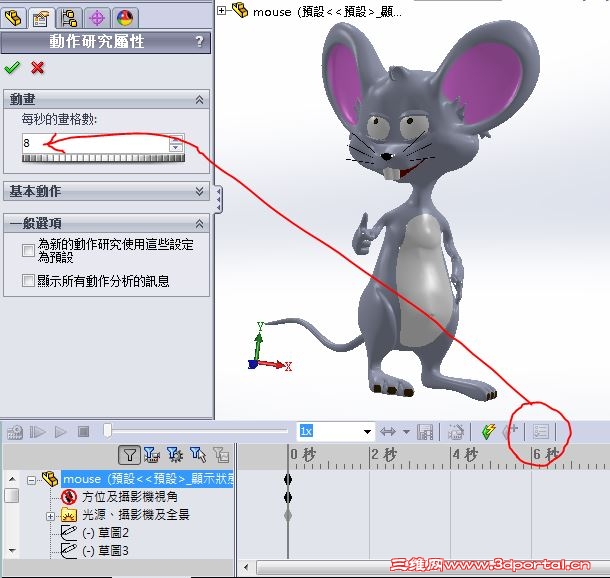Select the mouse row keyframe at 0秒
Image resolution: width=610 pixels, height=578 pixels.
click(x=288, y=479)
